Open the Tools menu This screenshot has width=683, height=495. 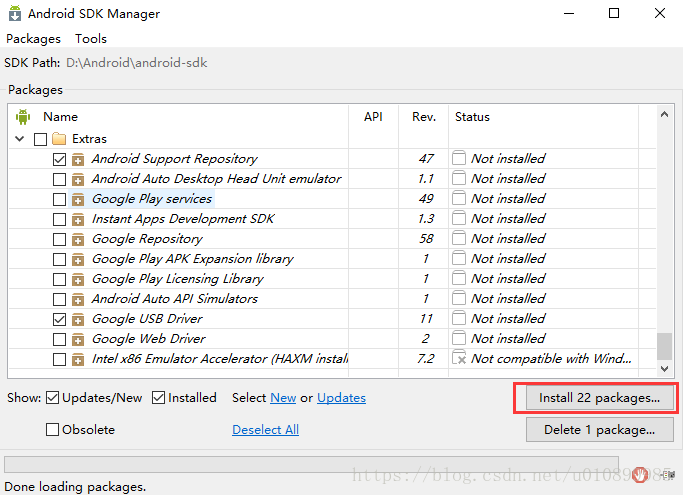(x=91, y=39)
